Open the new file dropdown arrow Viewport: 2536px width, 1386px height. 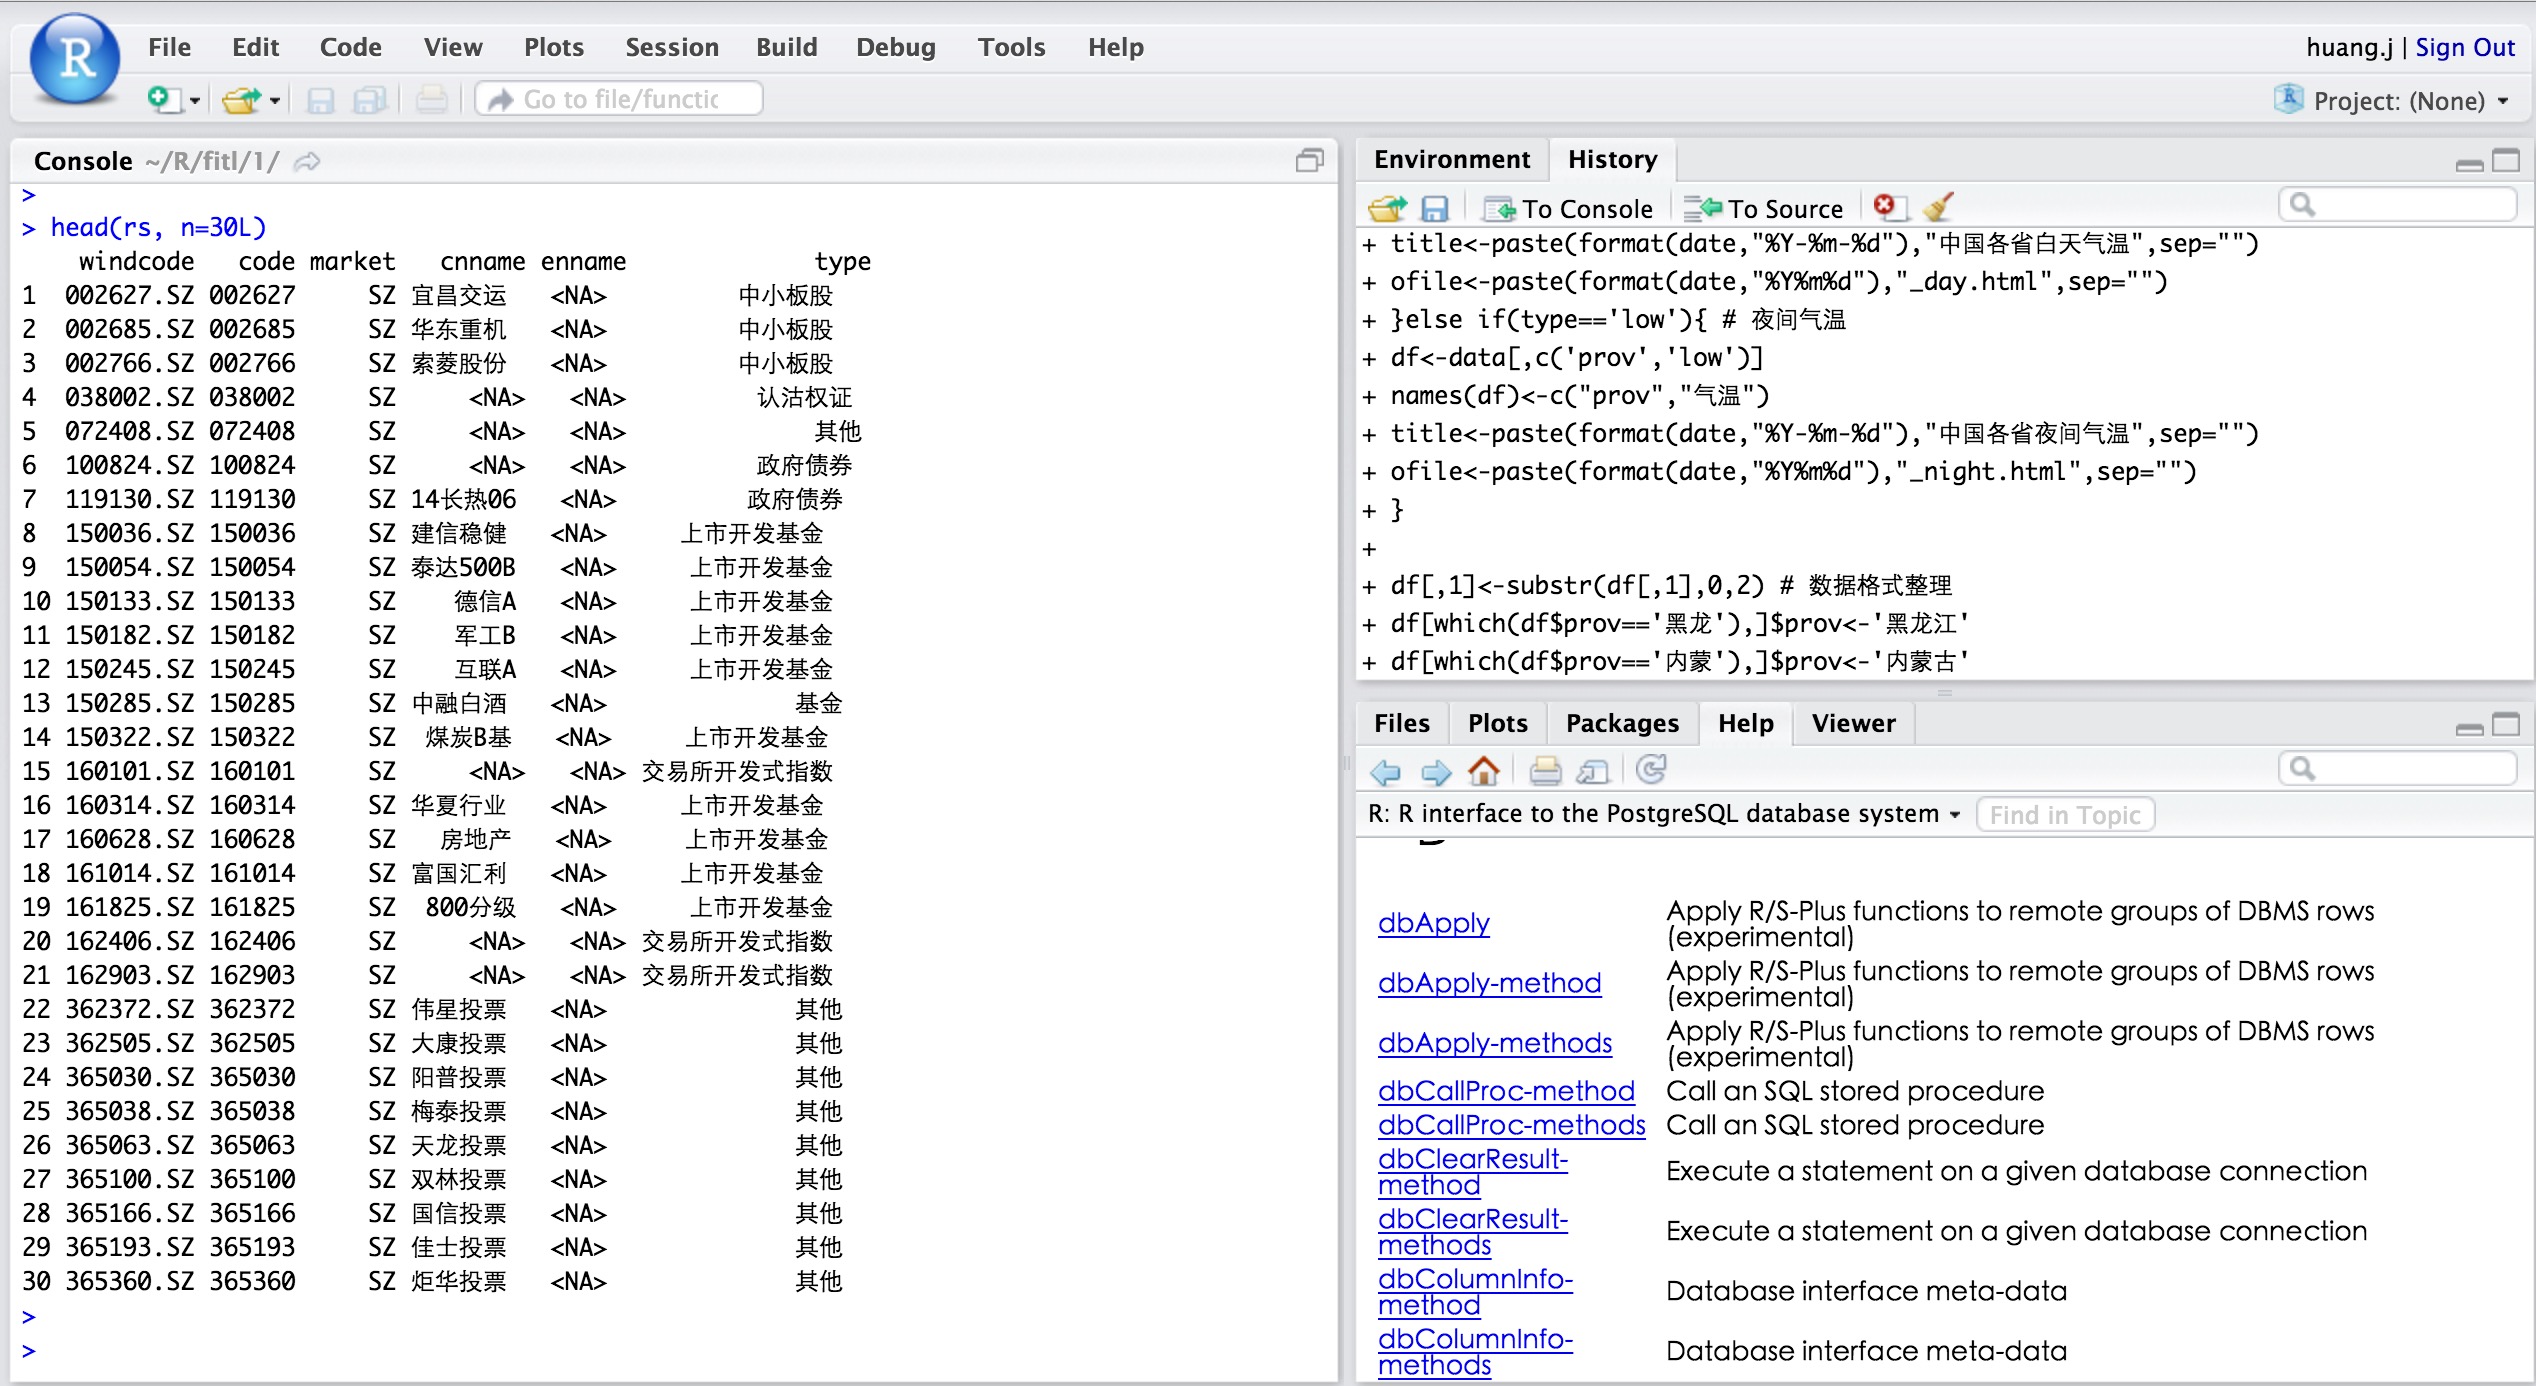[195, 101]
